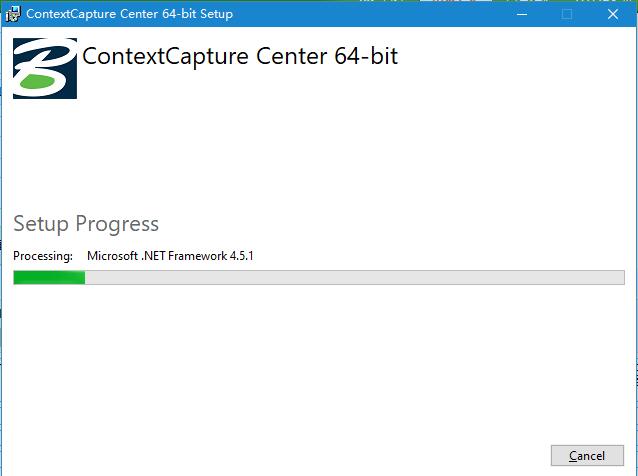
Task: Click the green oval inside the Bentley logo
Action: pos(37,81)
